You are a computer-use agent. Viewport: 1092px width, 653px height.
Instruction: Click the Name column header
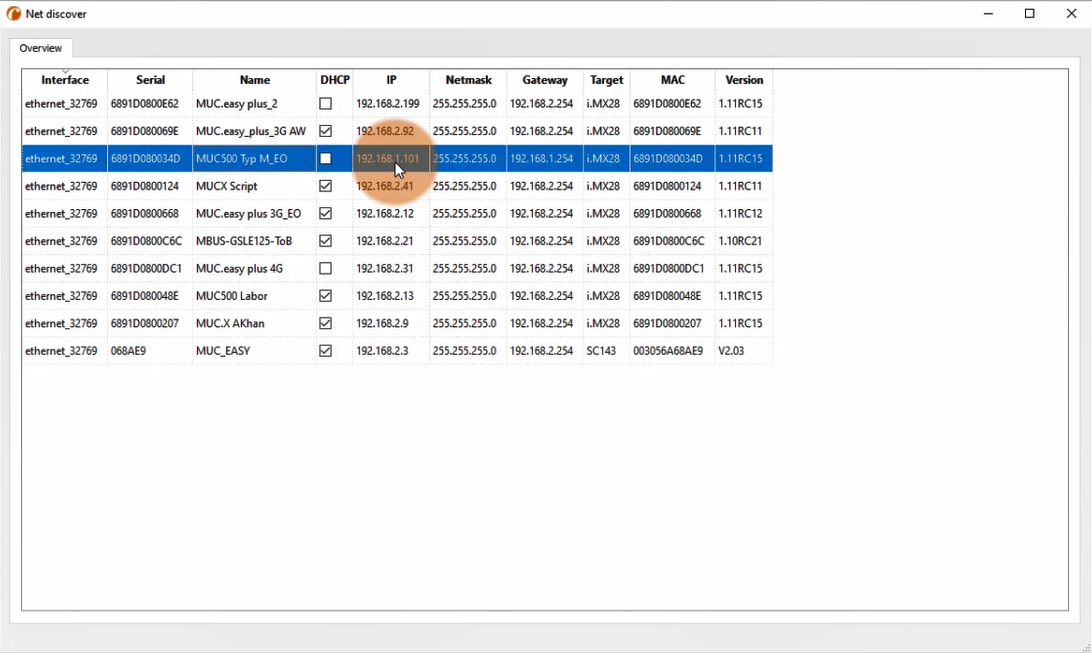tap(254, 80)
